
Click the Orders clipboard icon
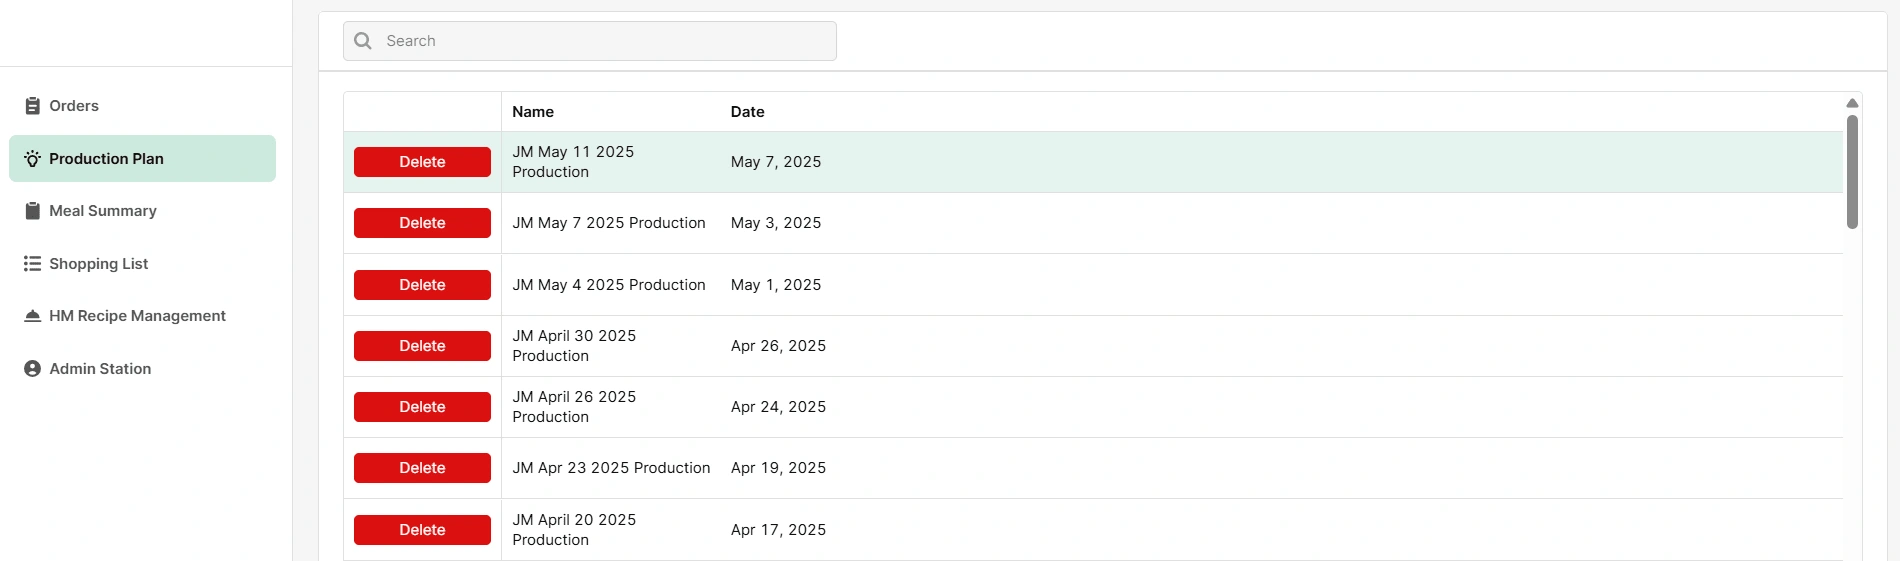click(x=33, y=106)
